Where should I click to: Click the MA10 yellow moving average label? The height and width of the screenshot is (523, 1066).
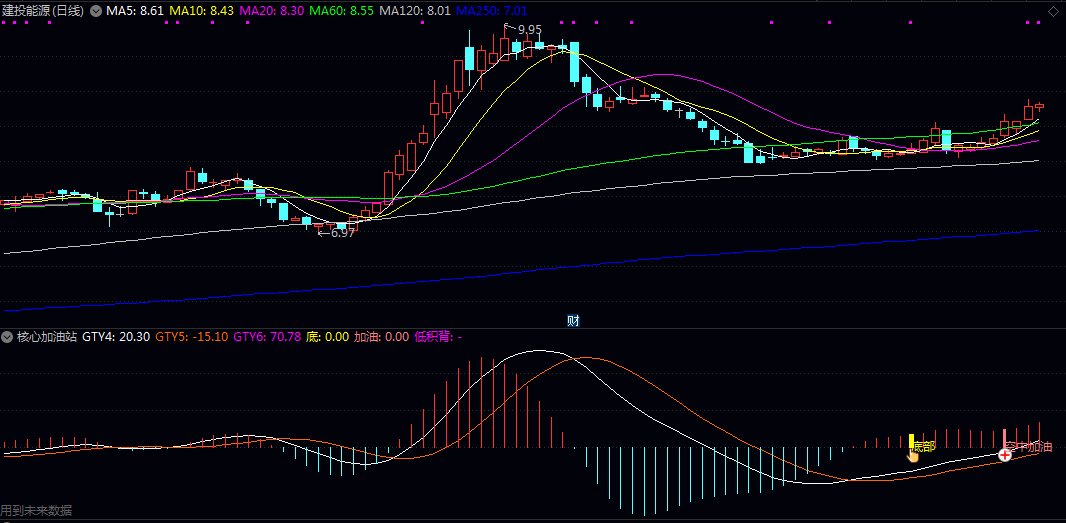pos(202,10)
